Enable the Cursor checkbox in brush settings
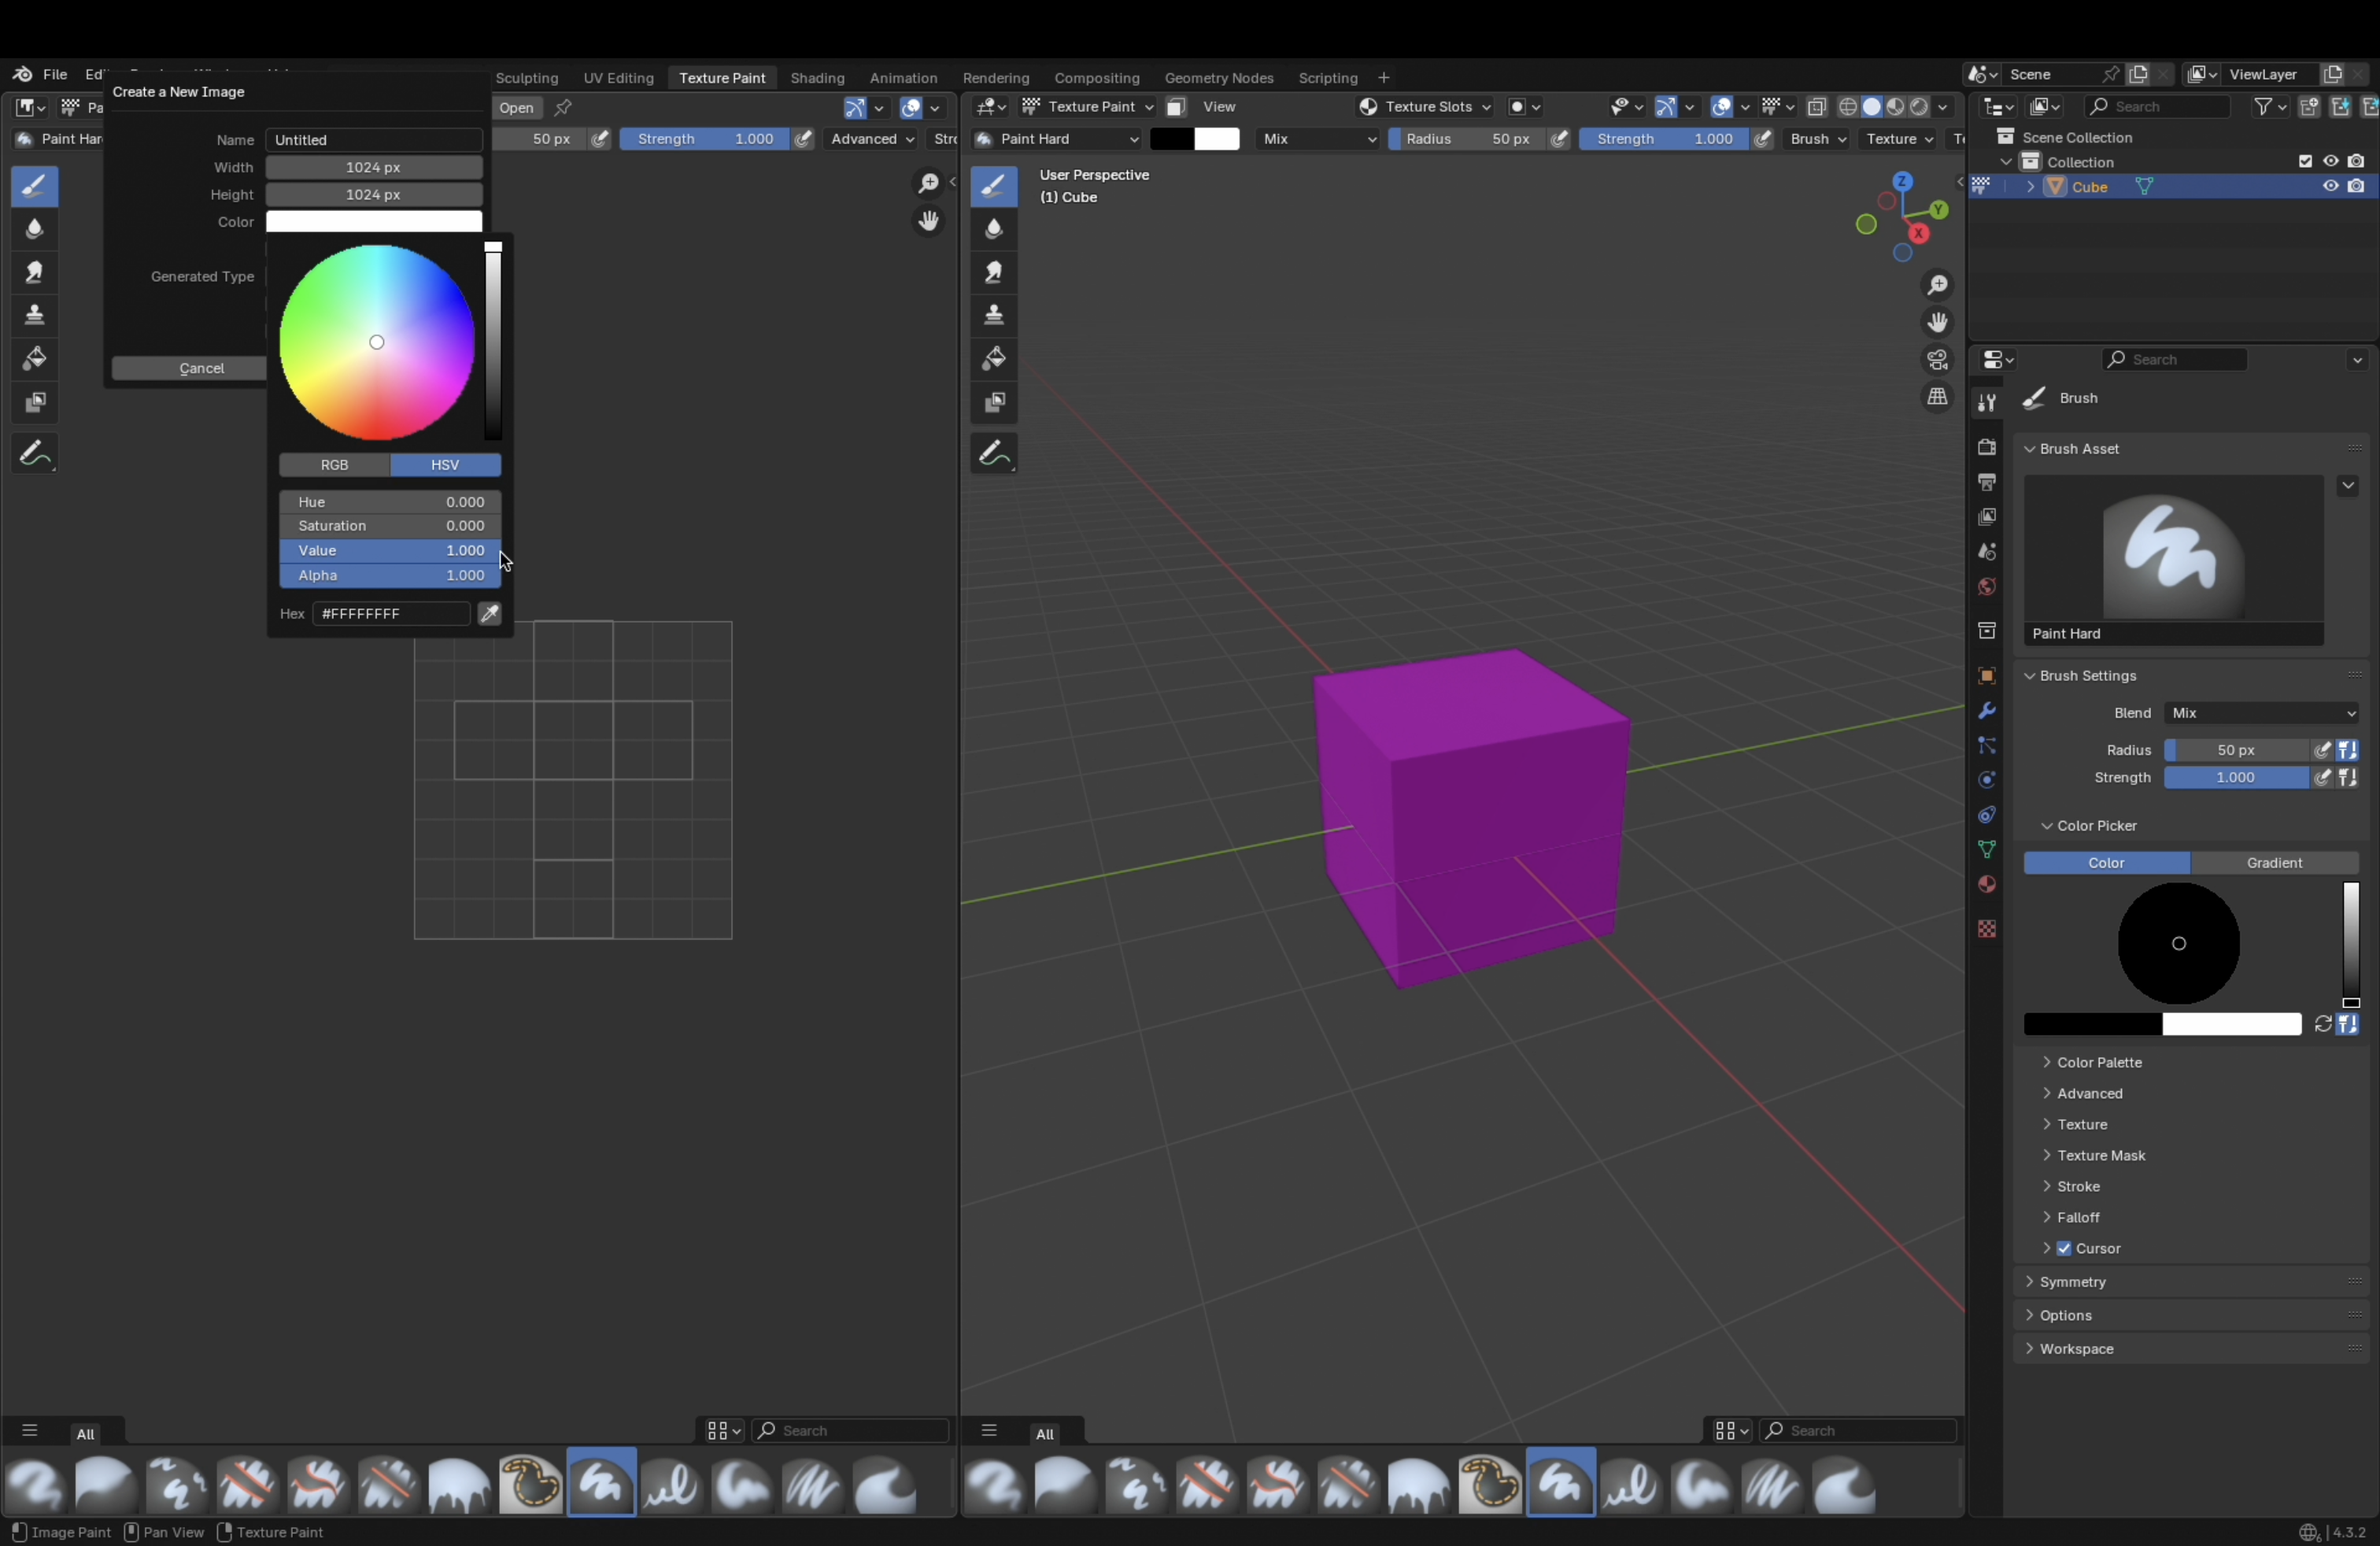The image size is (2380, 1546). click(2063, 1248)
